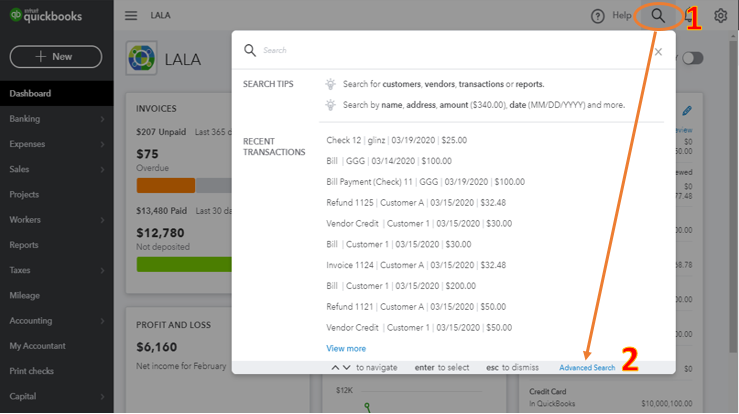The image size is (739, 414).
Task: Click the Advanced Search link
Action: (x=587, y=368)
